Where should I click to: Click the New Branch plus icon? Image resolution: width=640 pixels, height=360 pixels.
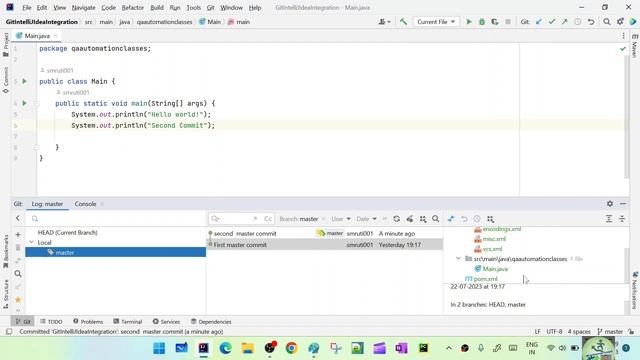click(18, 235)
